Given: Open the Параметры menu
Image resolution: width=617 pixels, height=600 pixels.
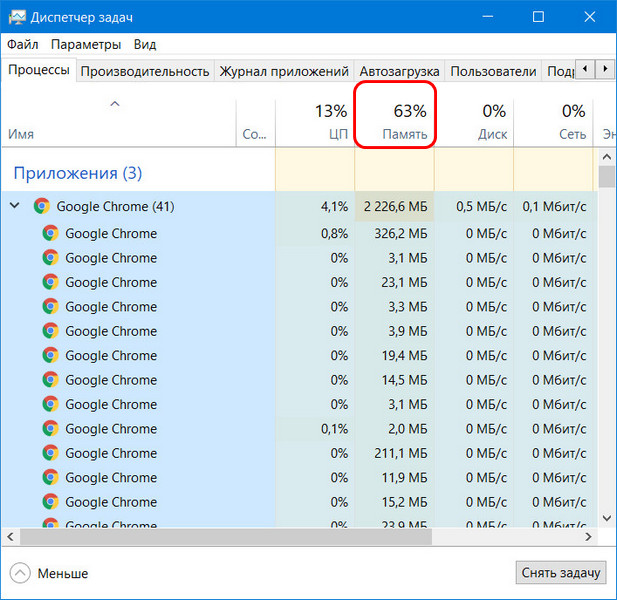Looking at the screenshot, I should point(86,44).
